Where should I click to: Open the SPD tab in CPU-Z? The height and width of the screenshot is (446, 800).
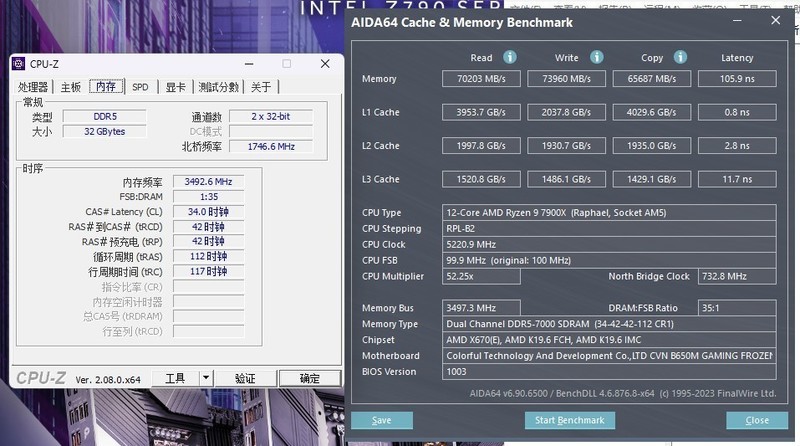[x=140, y=87]
